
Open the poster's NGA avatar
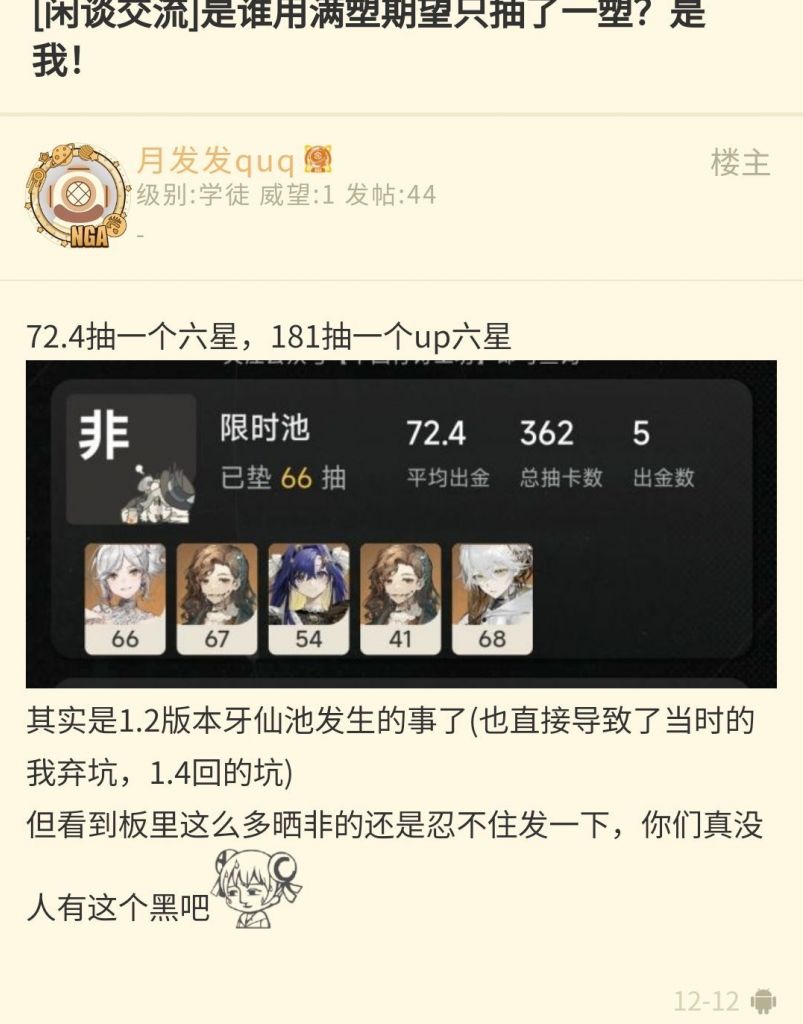[76, 196]
